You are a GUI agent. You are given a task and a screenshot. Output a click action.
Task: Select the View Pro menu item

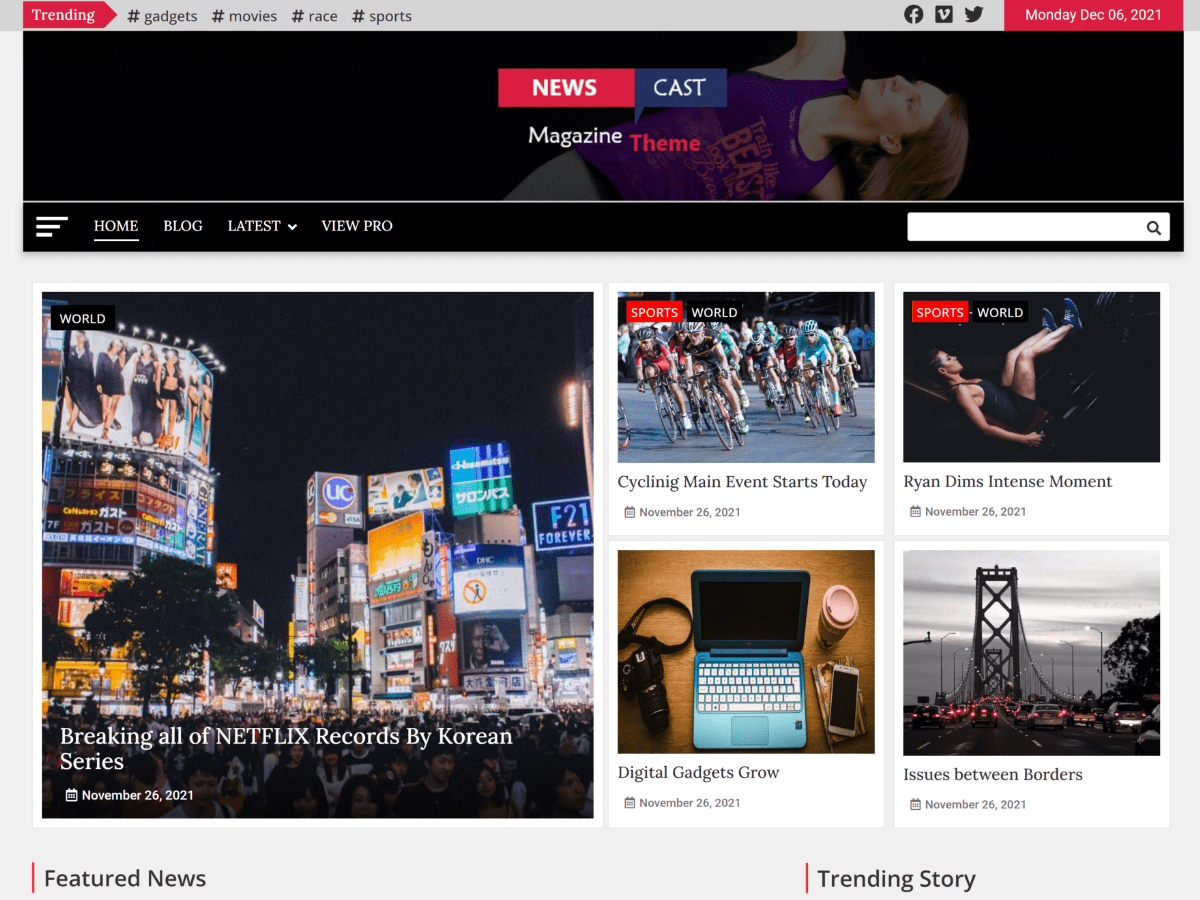click(357, 226)
